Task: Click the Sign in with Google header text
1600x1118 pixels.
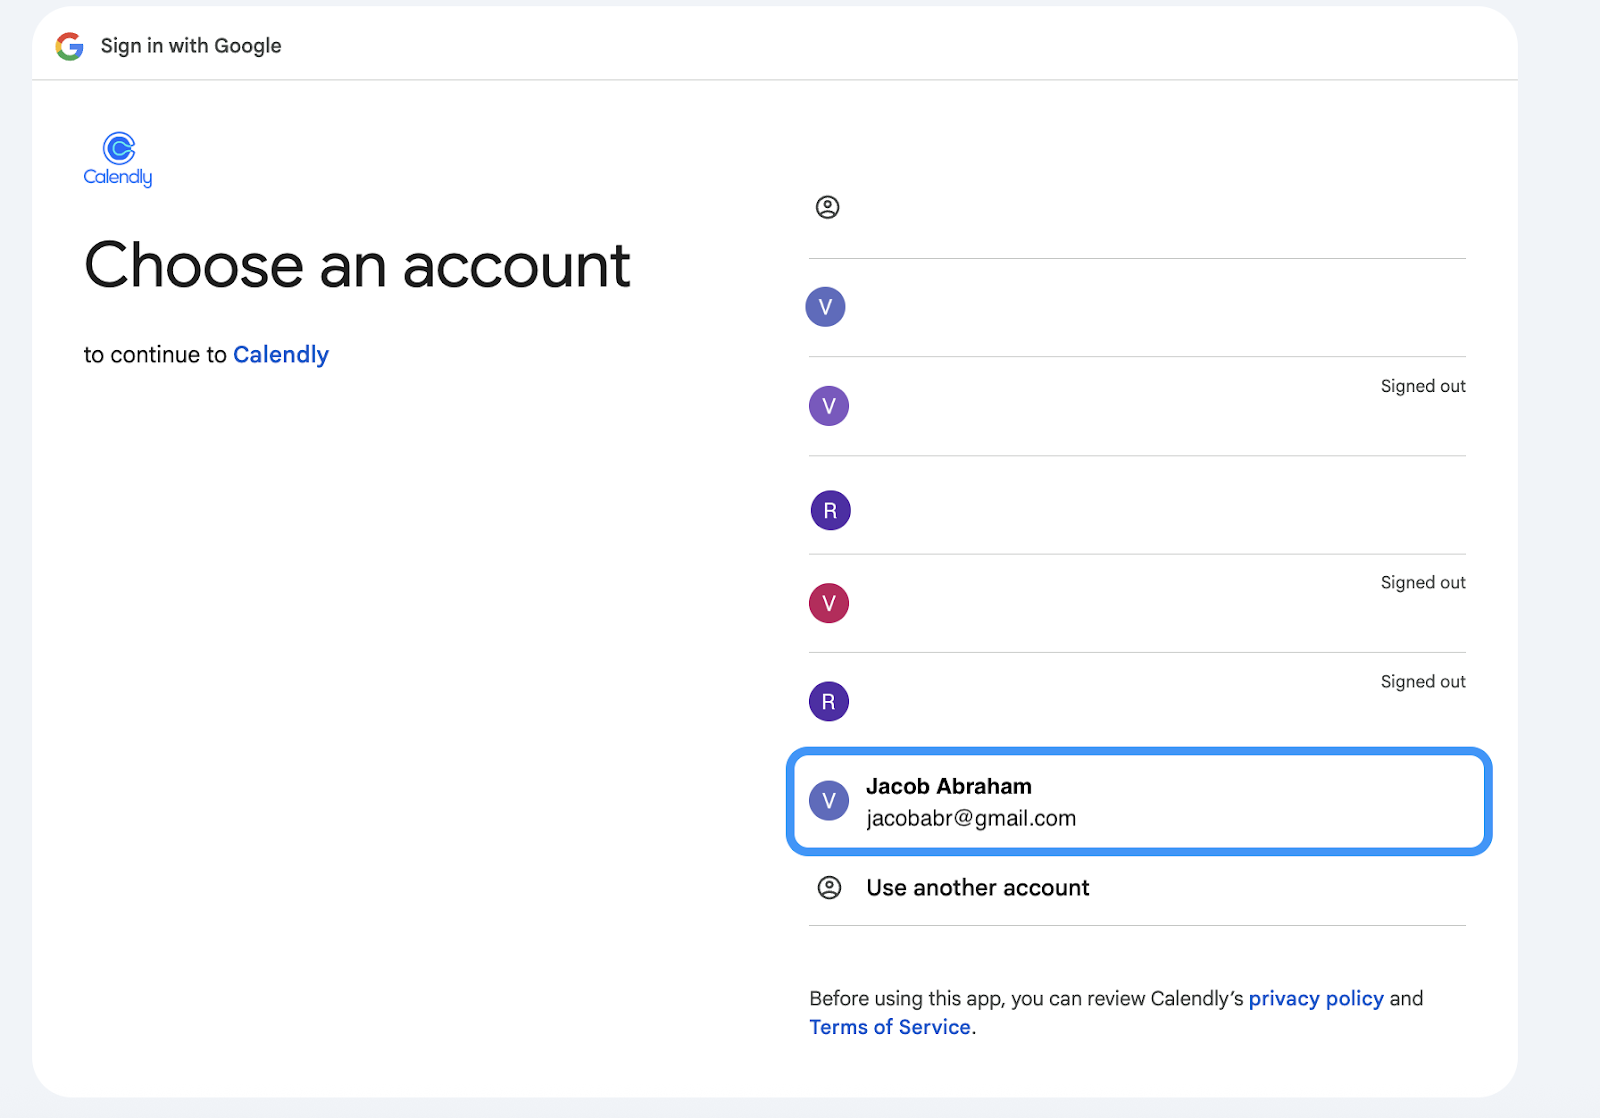Action: click(191, 46)
